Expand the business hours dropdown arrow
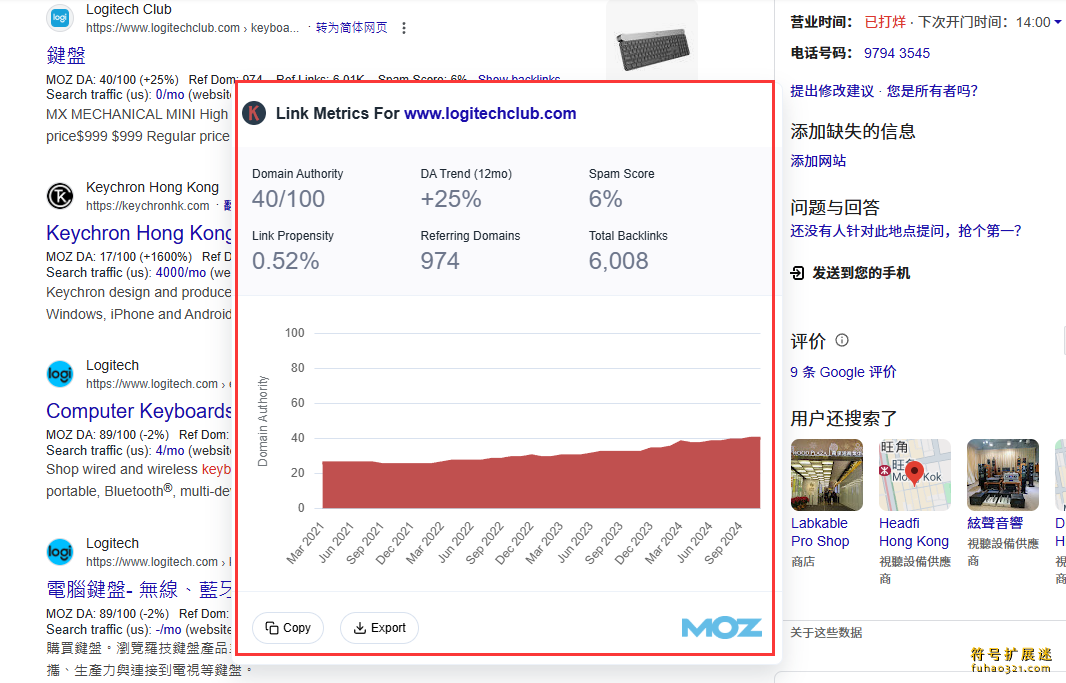This screenshot has width=1066, height=683. pyautogui.click(x=1058, y=22)
